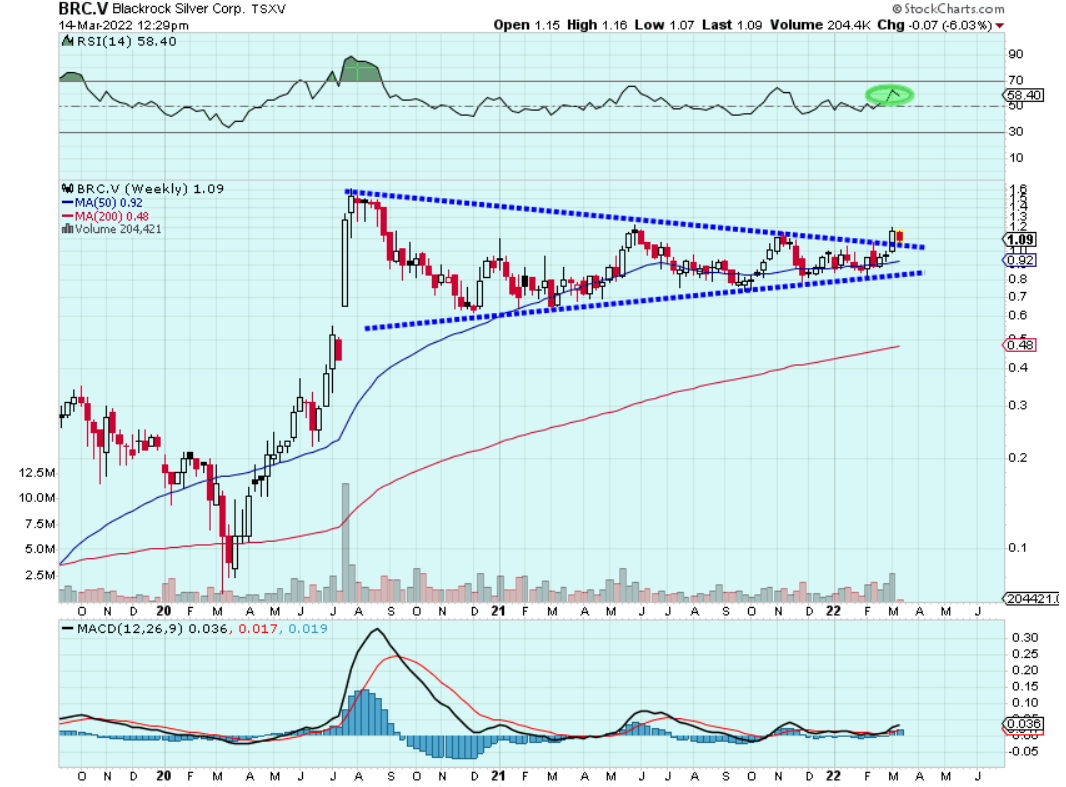Click the 0.6 price axis label

(1018, 315)
